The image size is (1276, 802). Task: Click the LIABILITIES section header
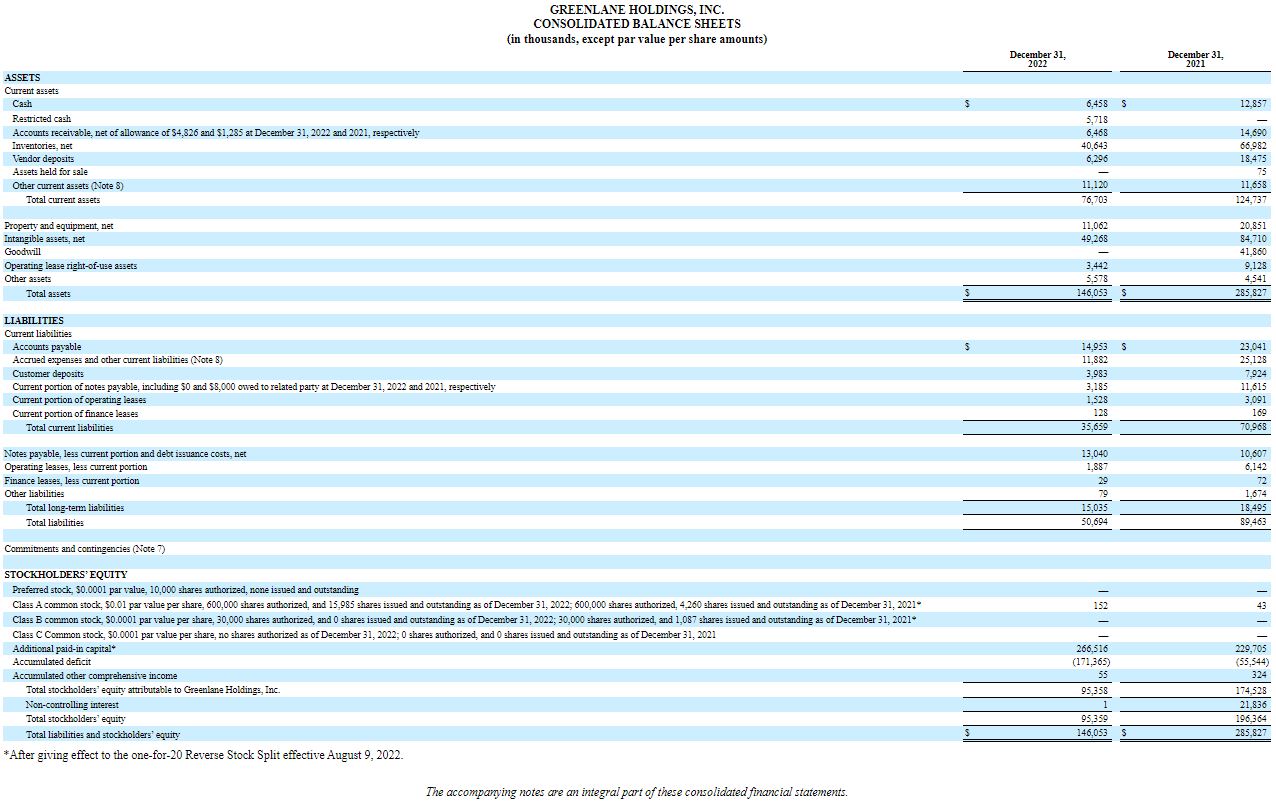point(34,320)
